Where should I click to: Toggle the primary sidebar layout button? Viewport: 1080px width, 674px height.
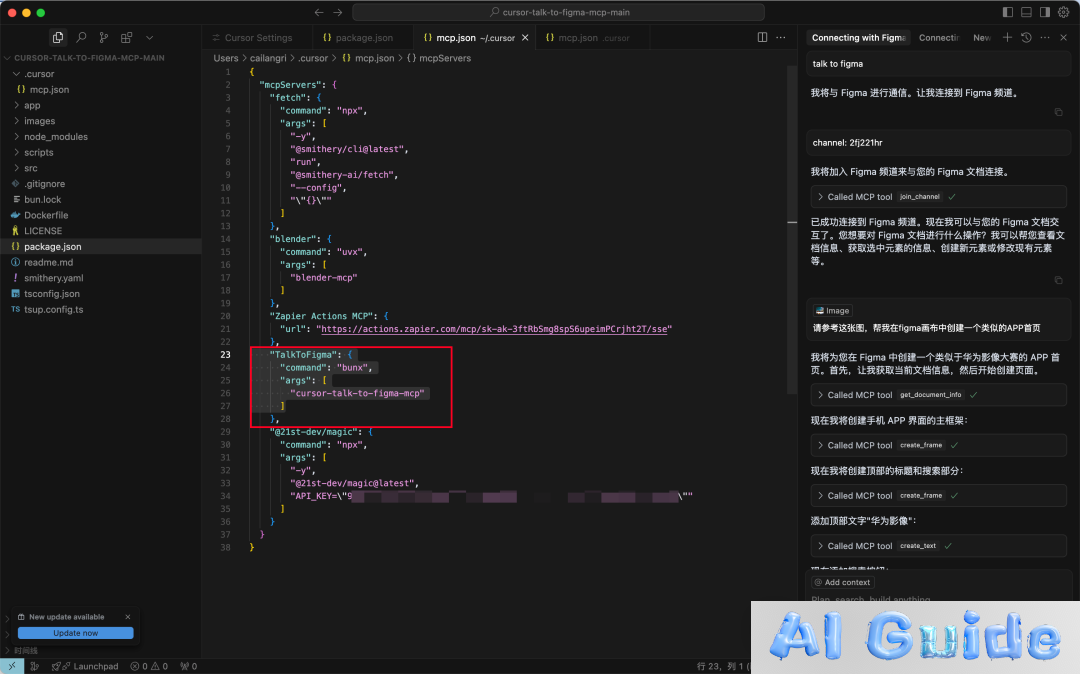point(1008,12)
